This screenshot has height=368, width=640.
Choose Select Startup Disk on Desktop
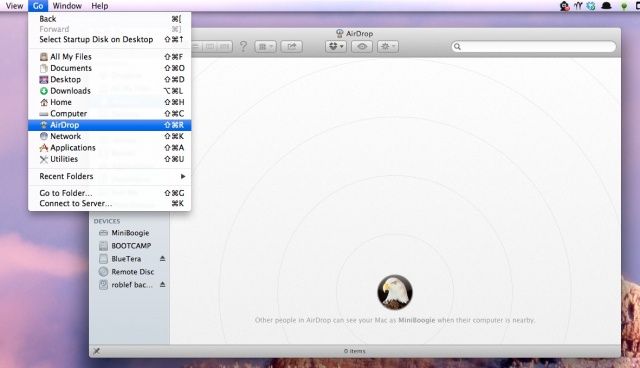(109, 40)
